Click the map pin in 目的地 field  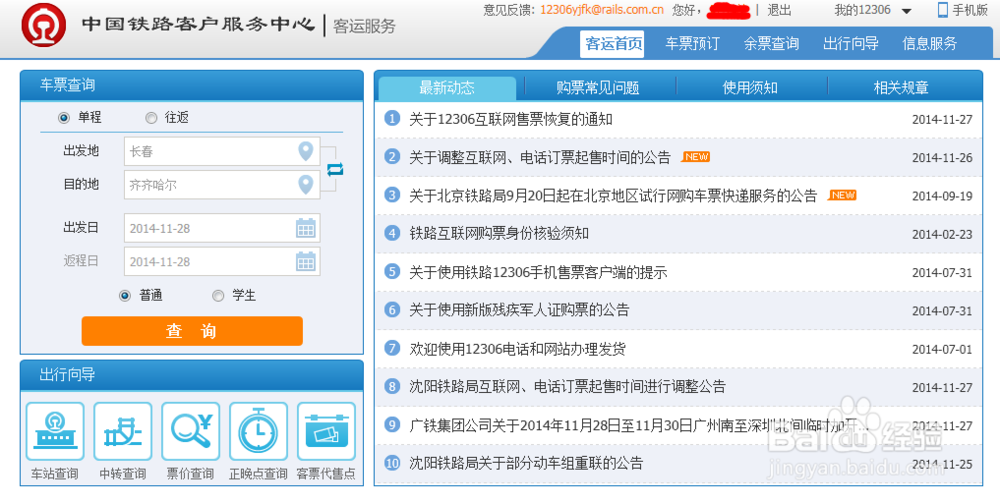[306, 185]
